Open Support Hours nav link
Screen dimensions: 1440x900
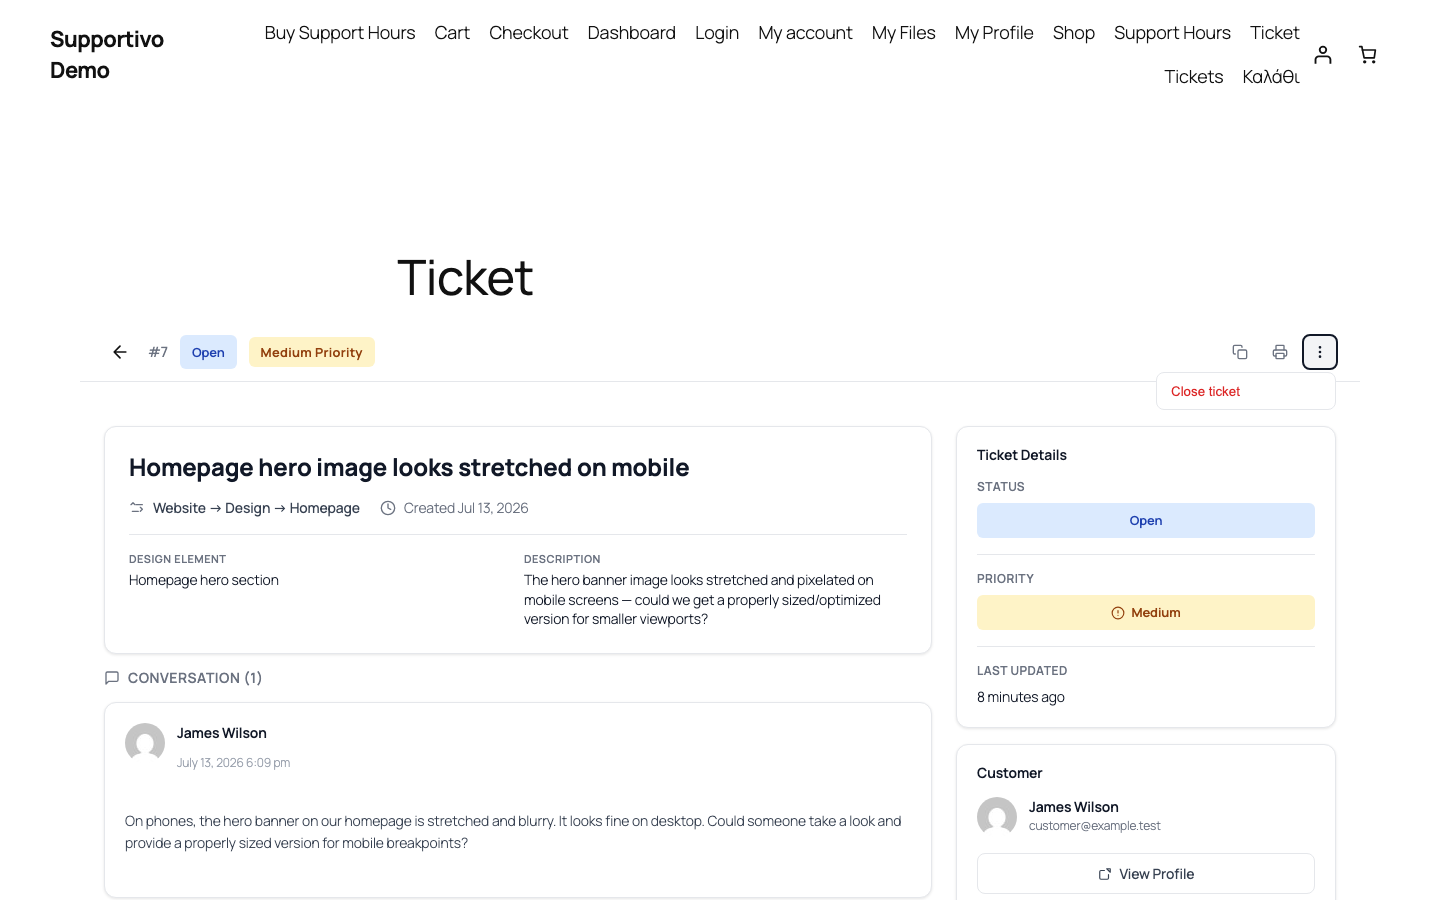pyautogui.click(x=1172, y=33)
